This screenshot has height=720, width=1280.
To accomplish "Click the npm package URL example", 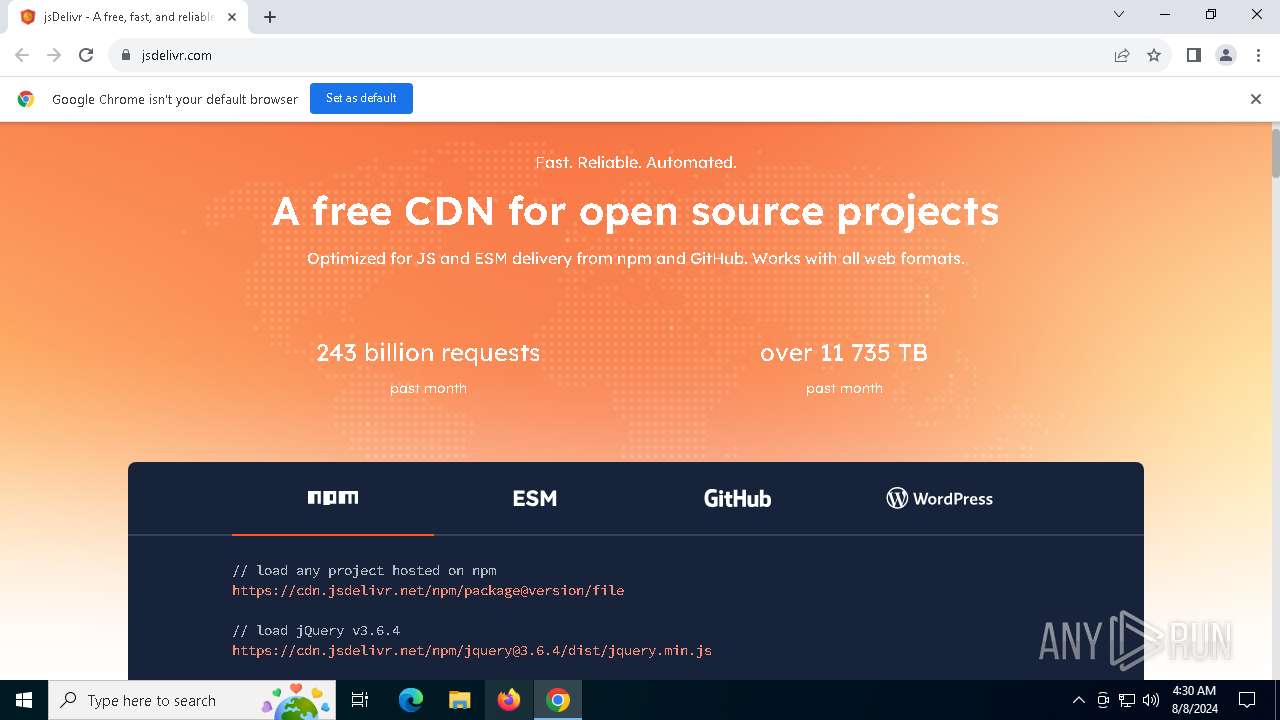I will (x=428, y=590).
